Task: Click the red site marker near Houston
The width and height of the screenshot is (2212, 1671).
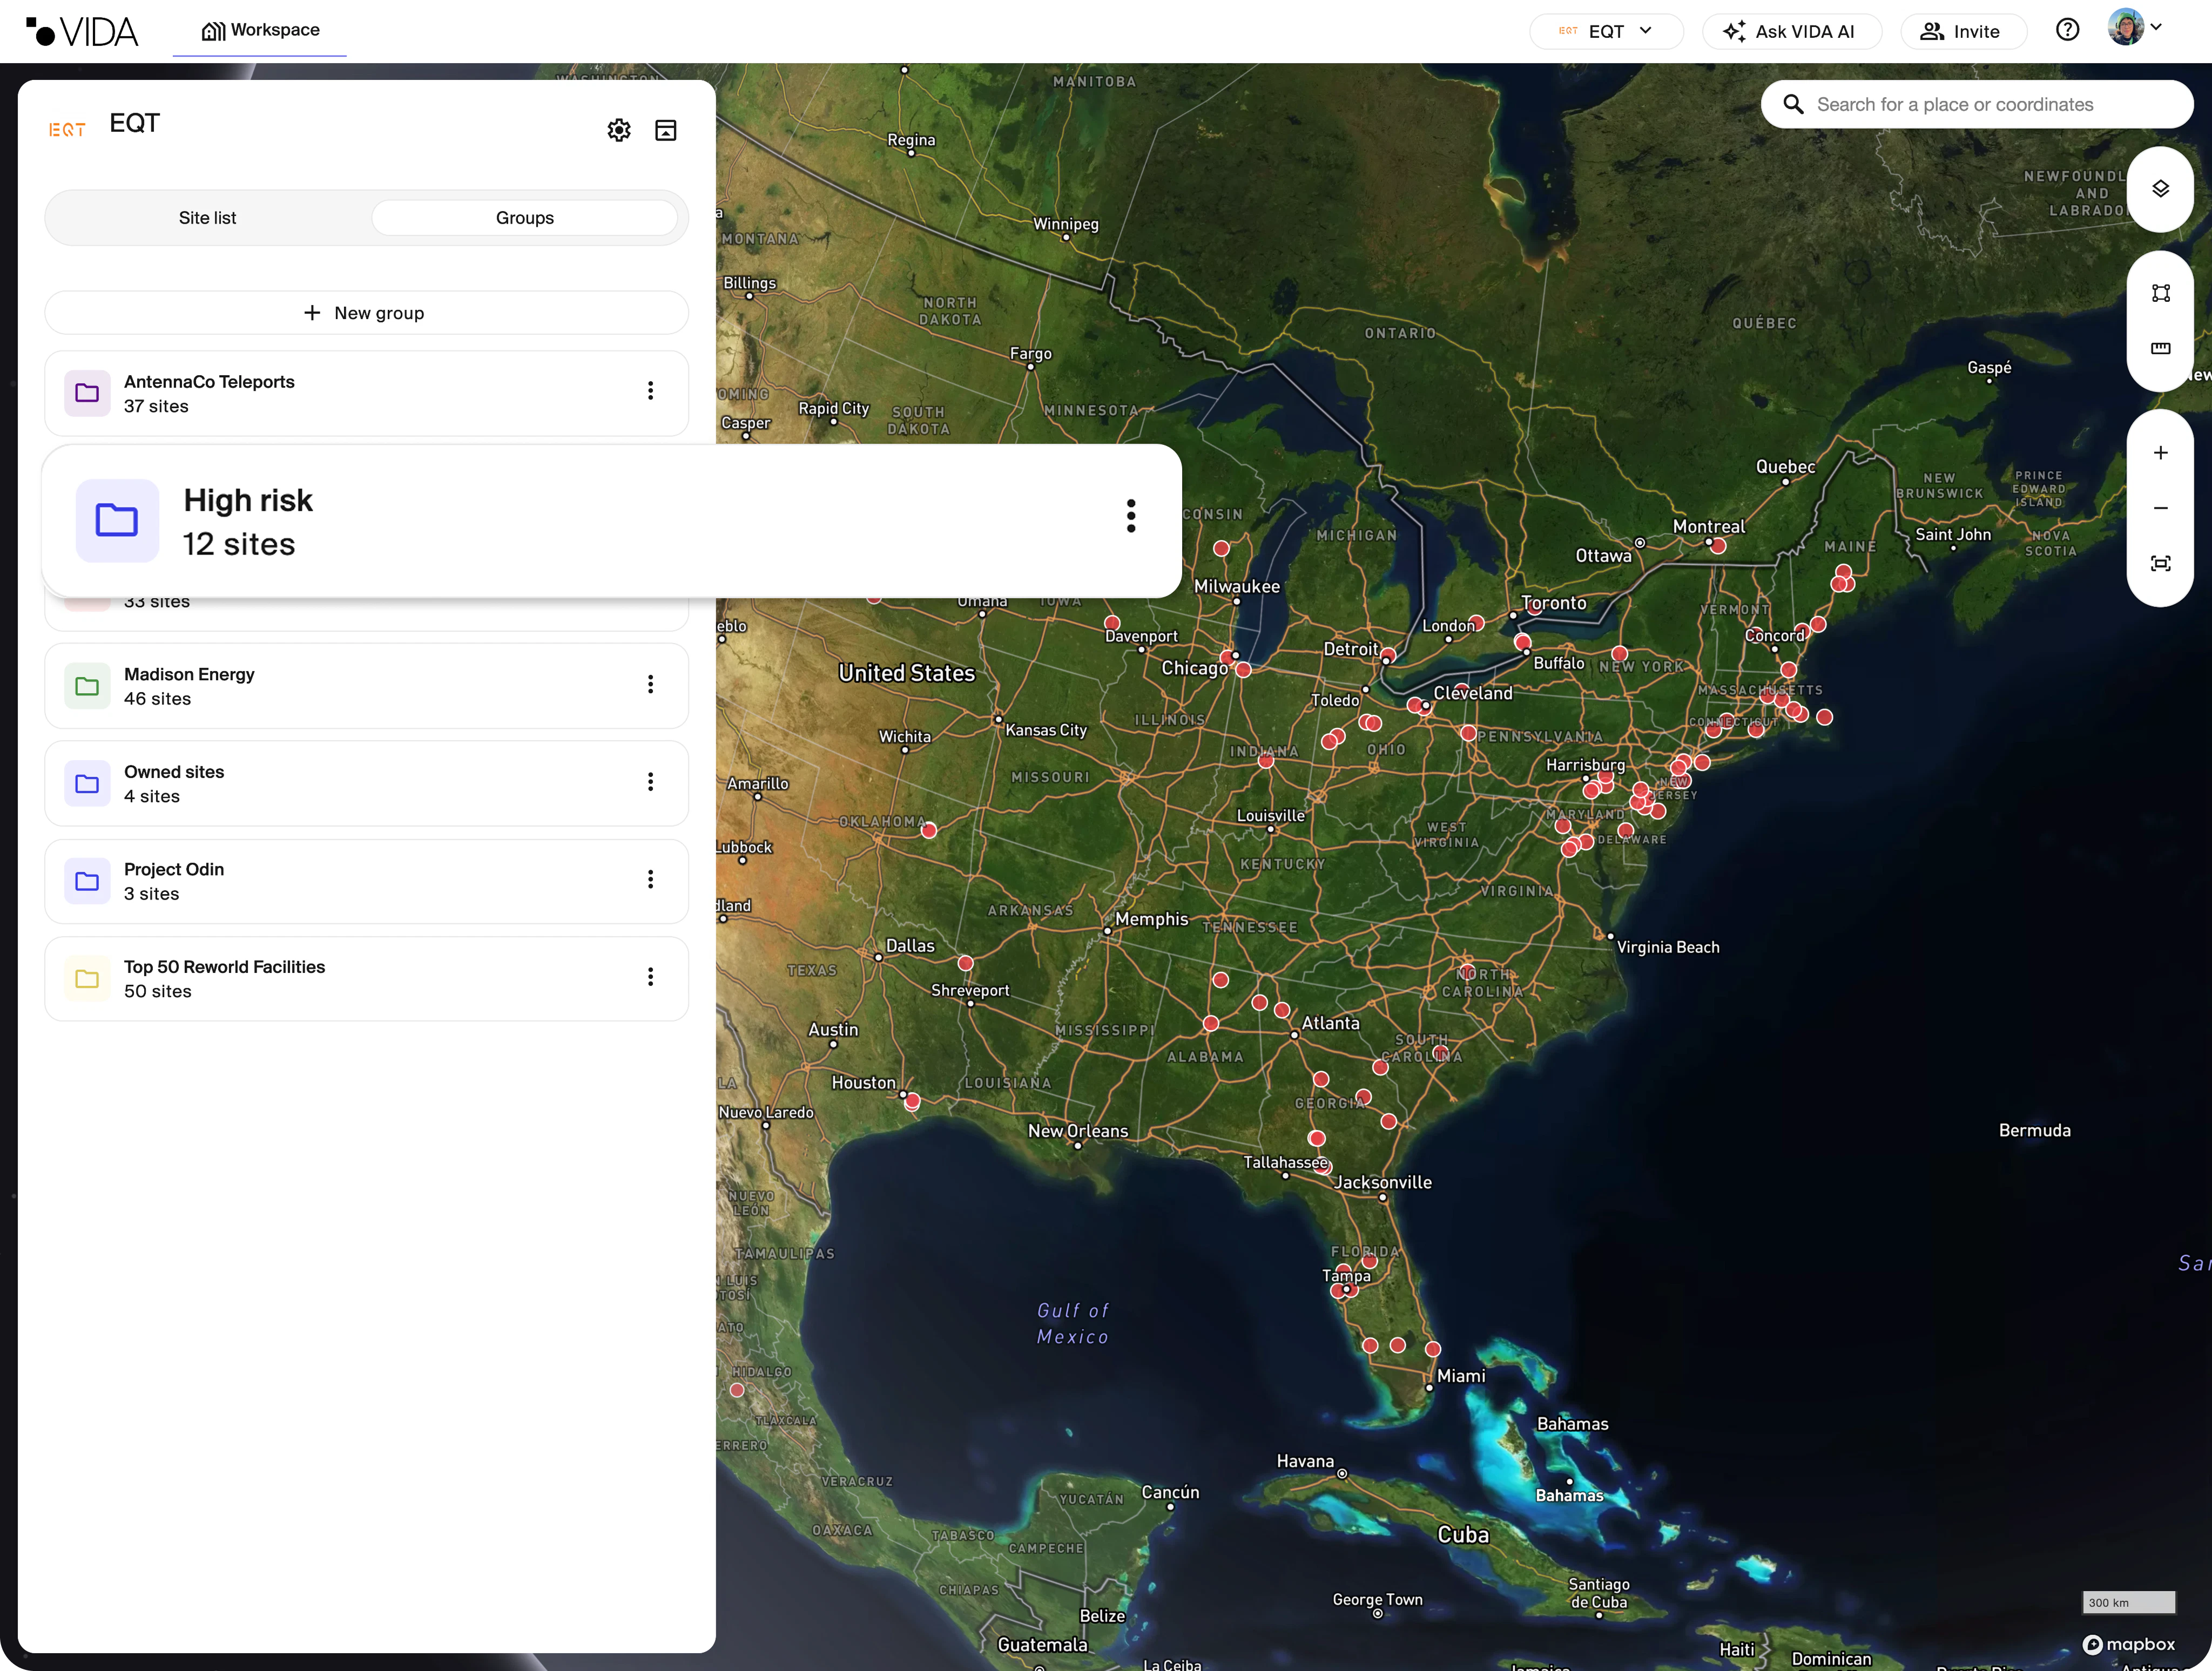Action: [x=912, y=1101]
